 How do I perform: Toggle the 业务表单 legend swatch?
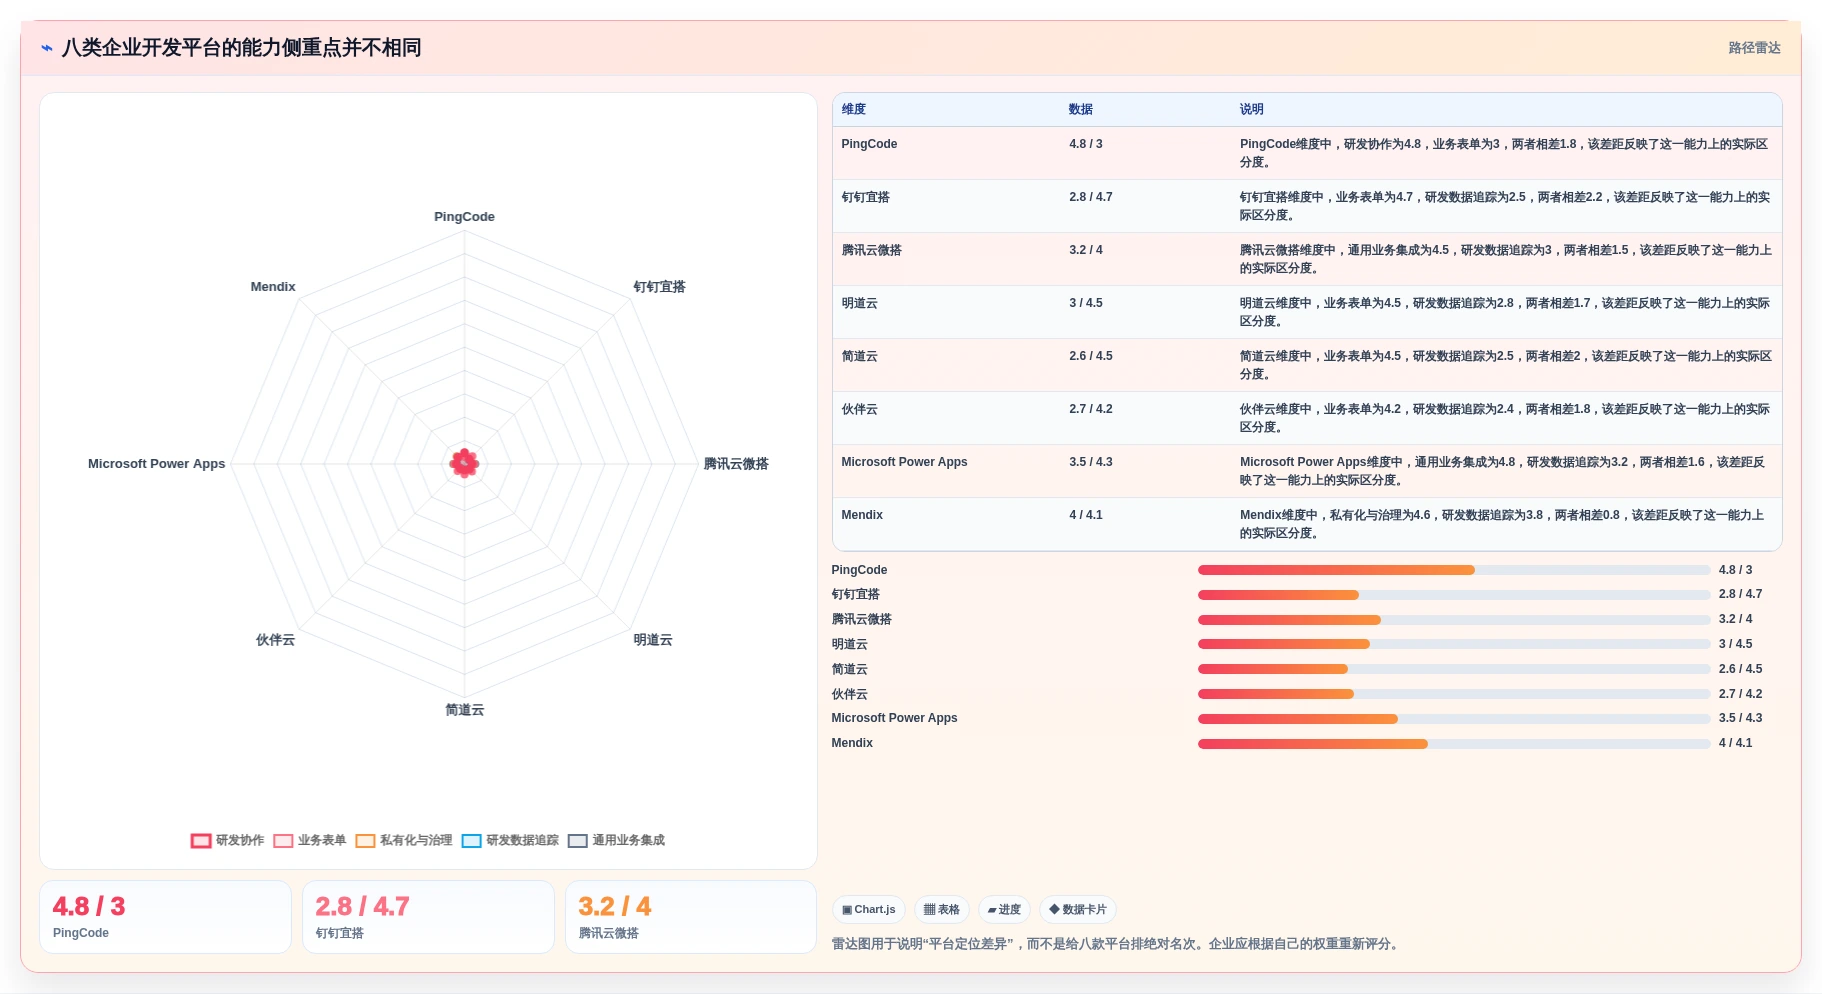click(x=283, y=841)
